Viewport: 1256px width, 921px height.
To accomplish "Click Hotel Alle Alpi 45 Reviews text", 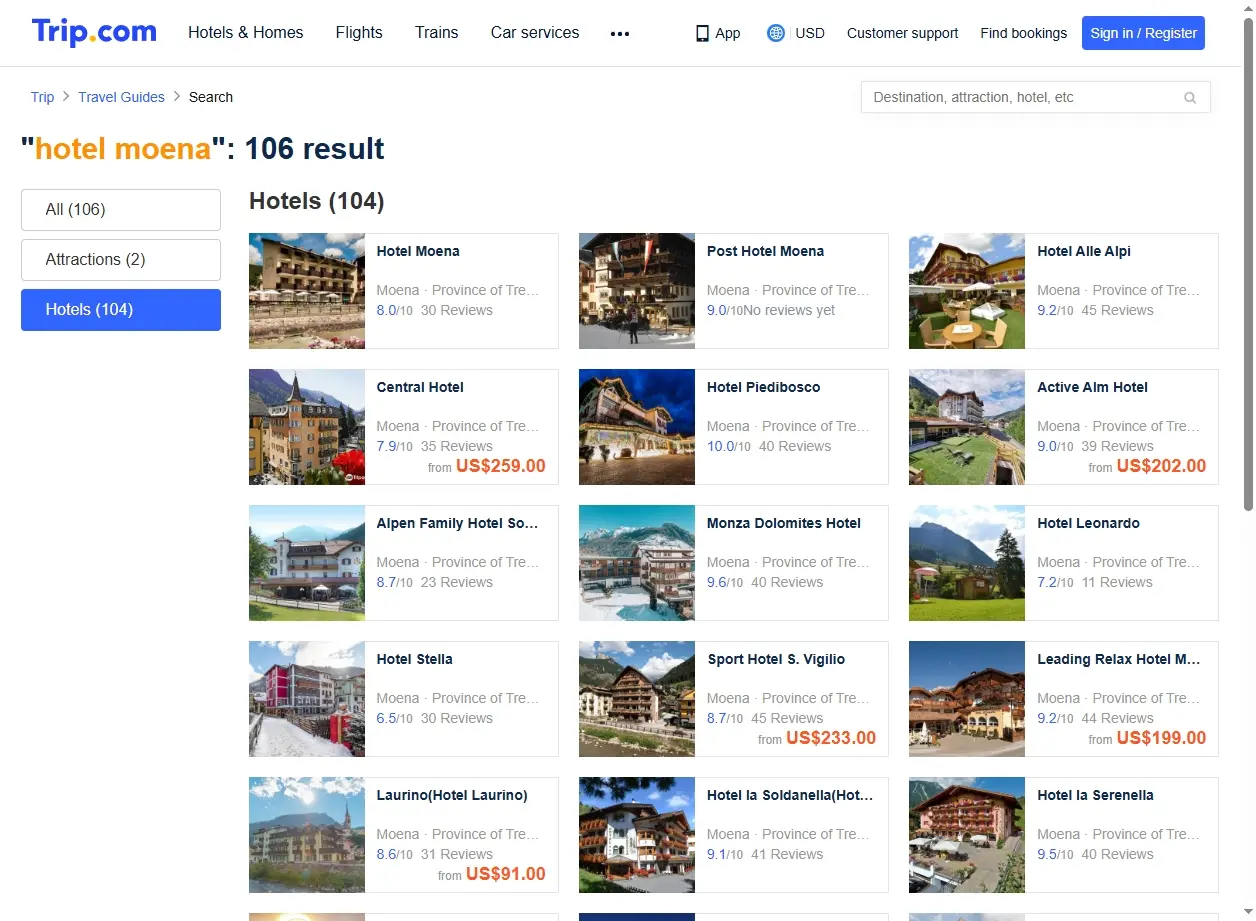I will pos(1117,310).
